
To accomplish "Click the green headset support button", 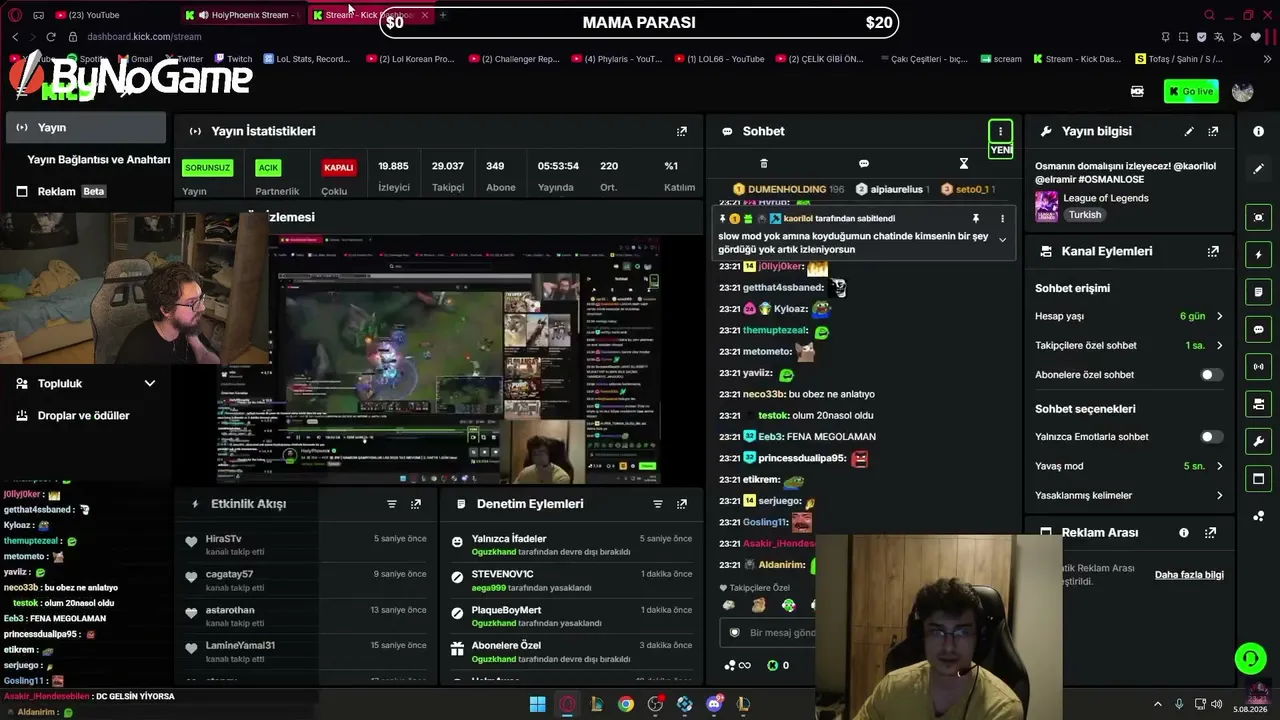I will [x=1250, y=658].
